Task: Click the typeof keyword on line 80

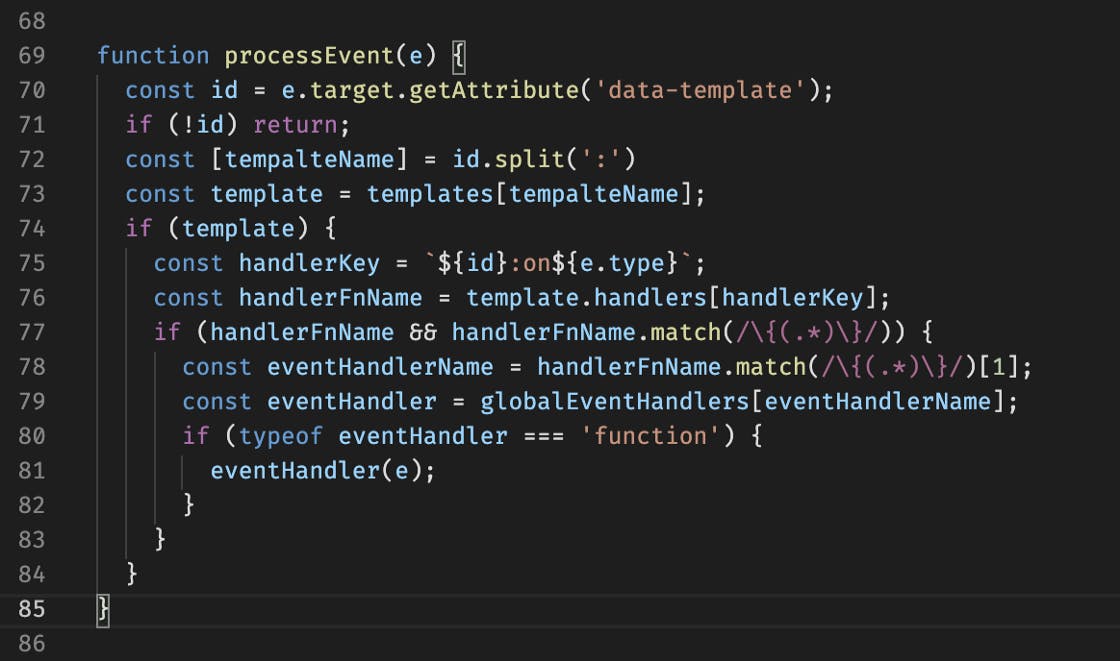Action: pyautogui.click(x=281, y=435)
